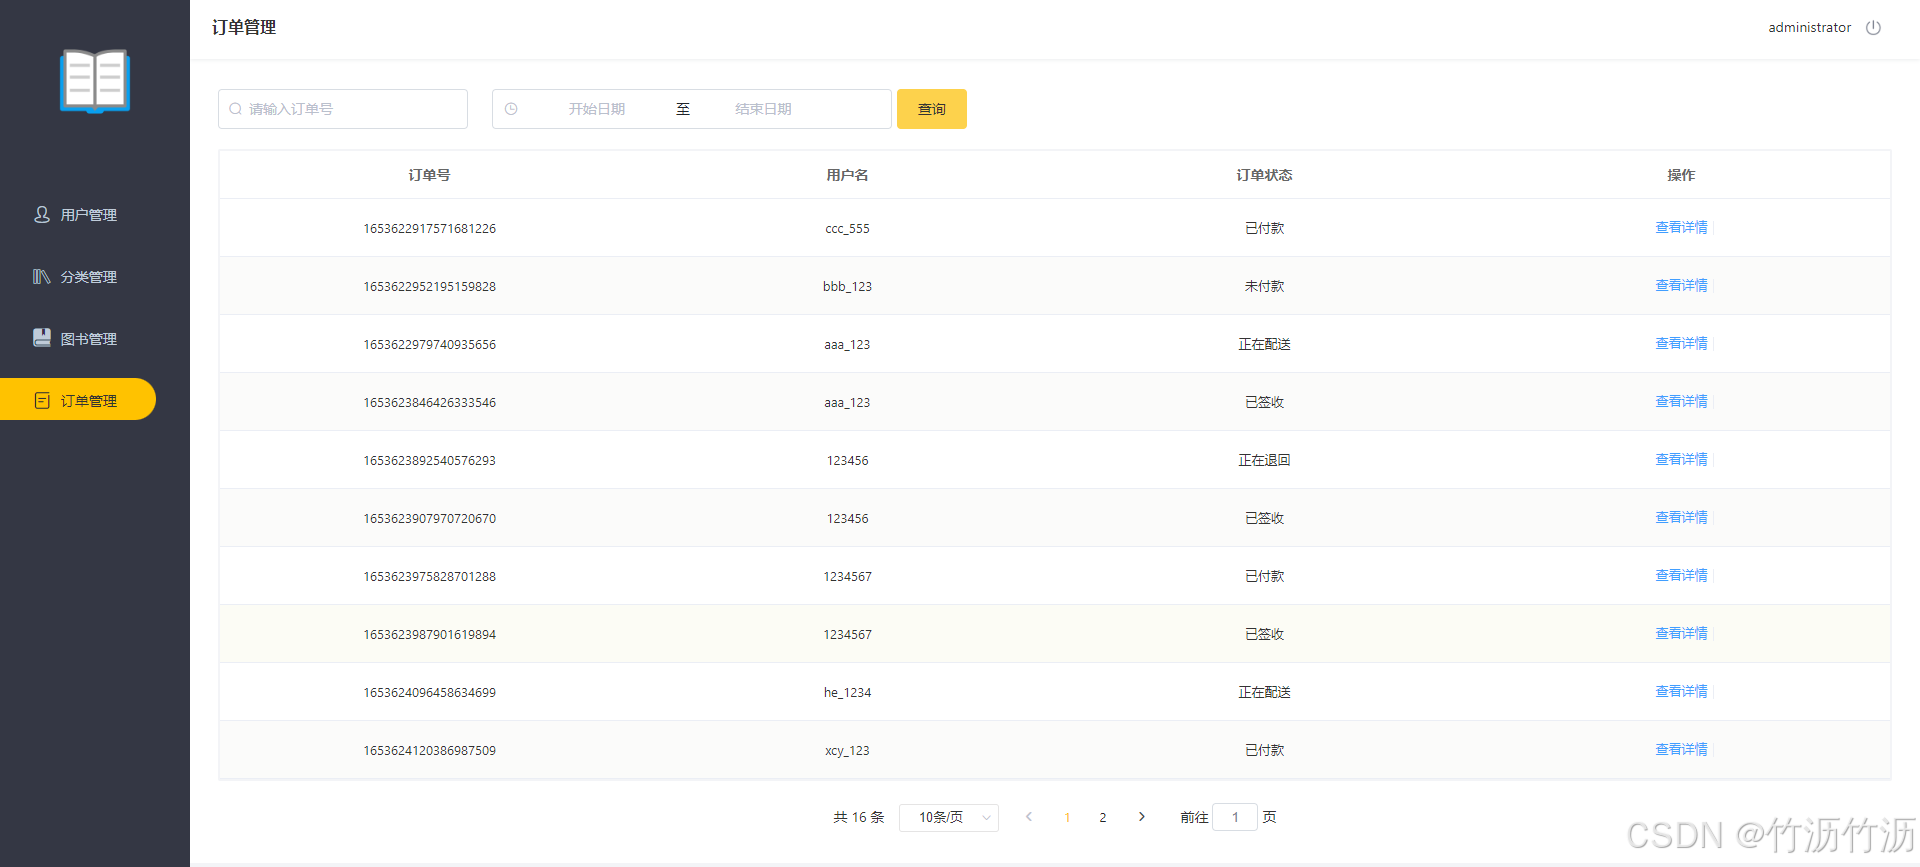Click the books icon beside 分类管理
This screenshot has width=1920, height=867.
42,276
